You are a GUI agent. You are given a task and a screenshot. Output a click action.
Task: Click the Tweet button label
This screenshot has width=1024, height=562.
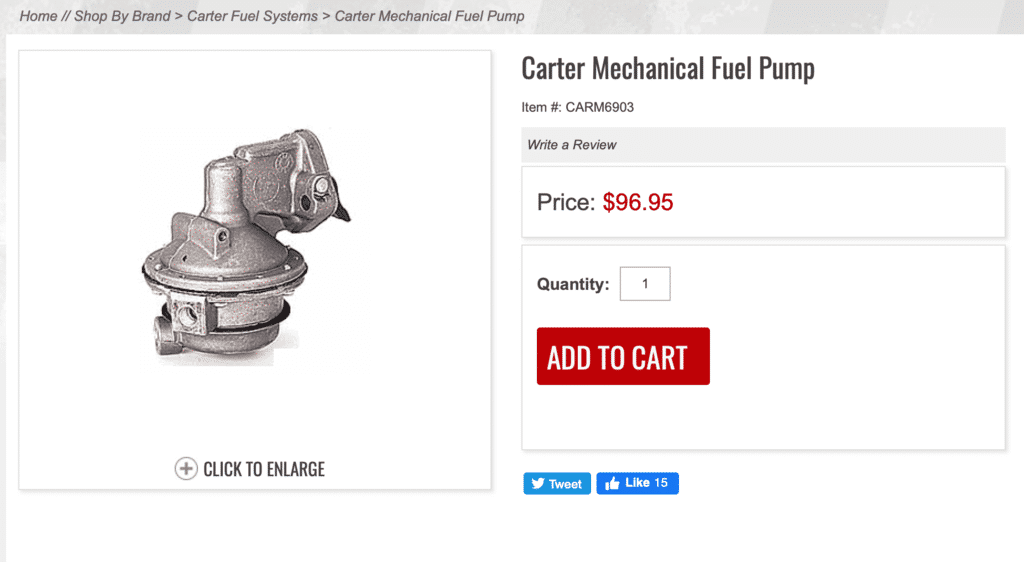(x=565, y=484)
